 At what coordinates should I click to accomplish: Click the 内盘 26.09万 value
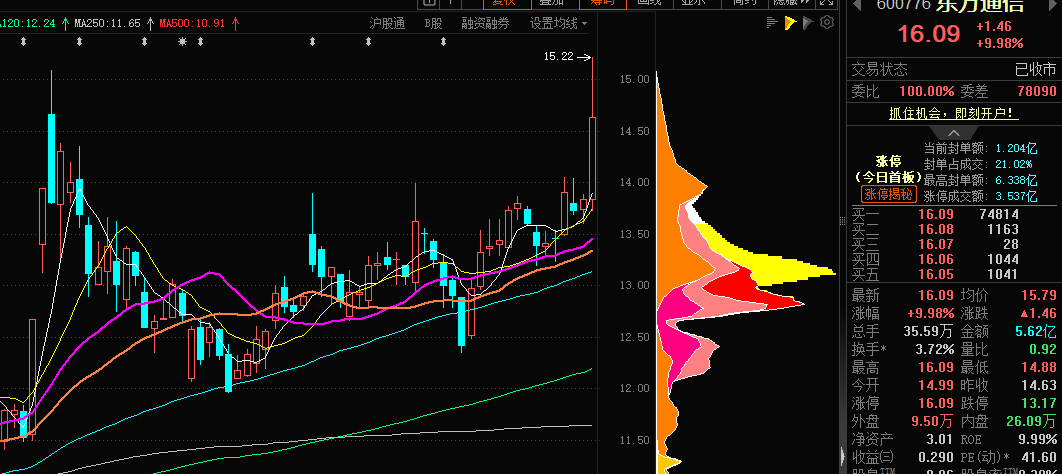[x=1030, y=421]
